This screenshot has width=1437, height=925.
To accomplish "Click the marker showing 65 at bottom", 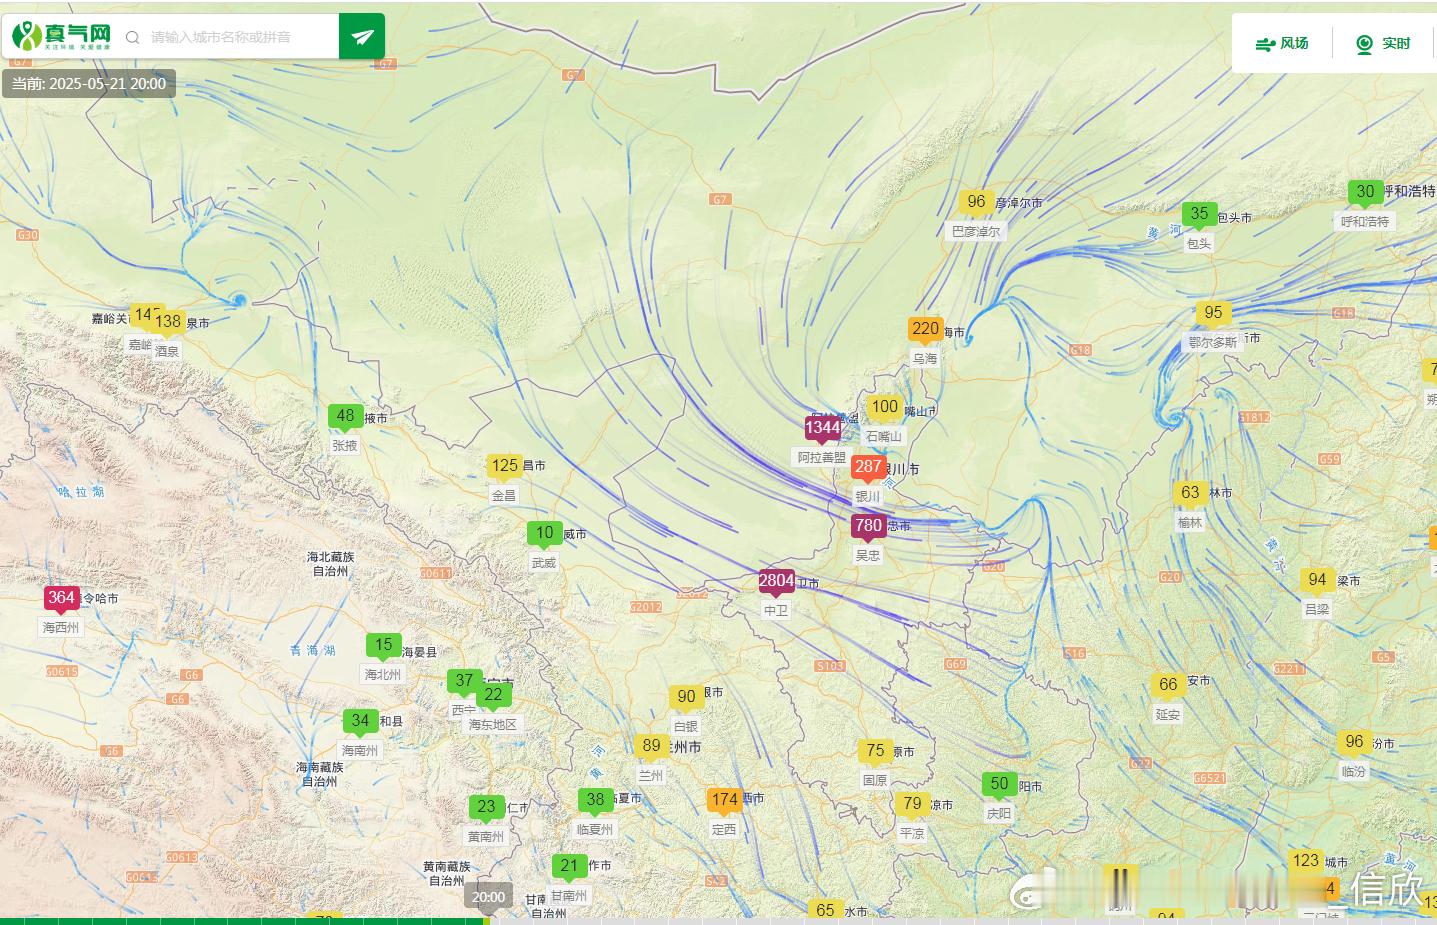I will (x=824, y=910).
